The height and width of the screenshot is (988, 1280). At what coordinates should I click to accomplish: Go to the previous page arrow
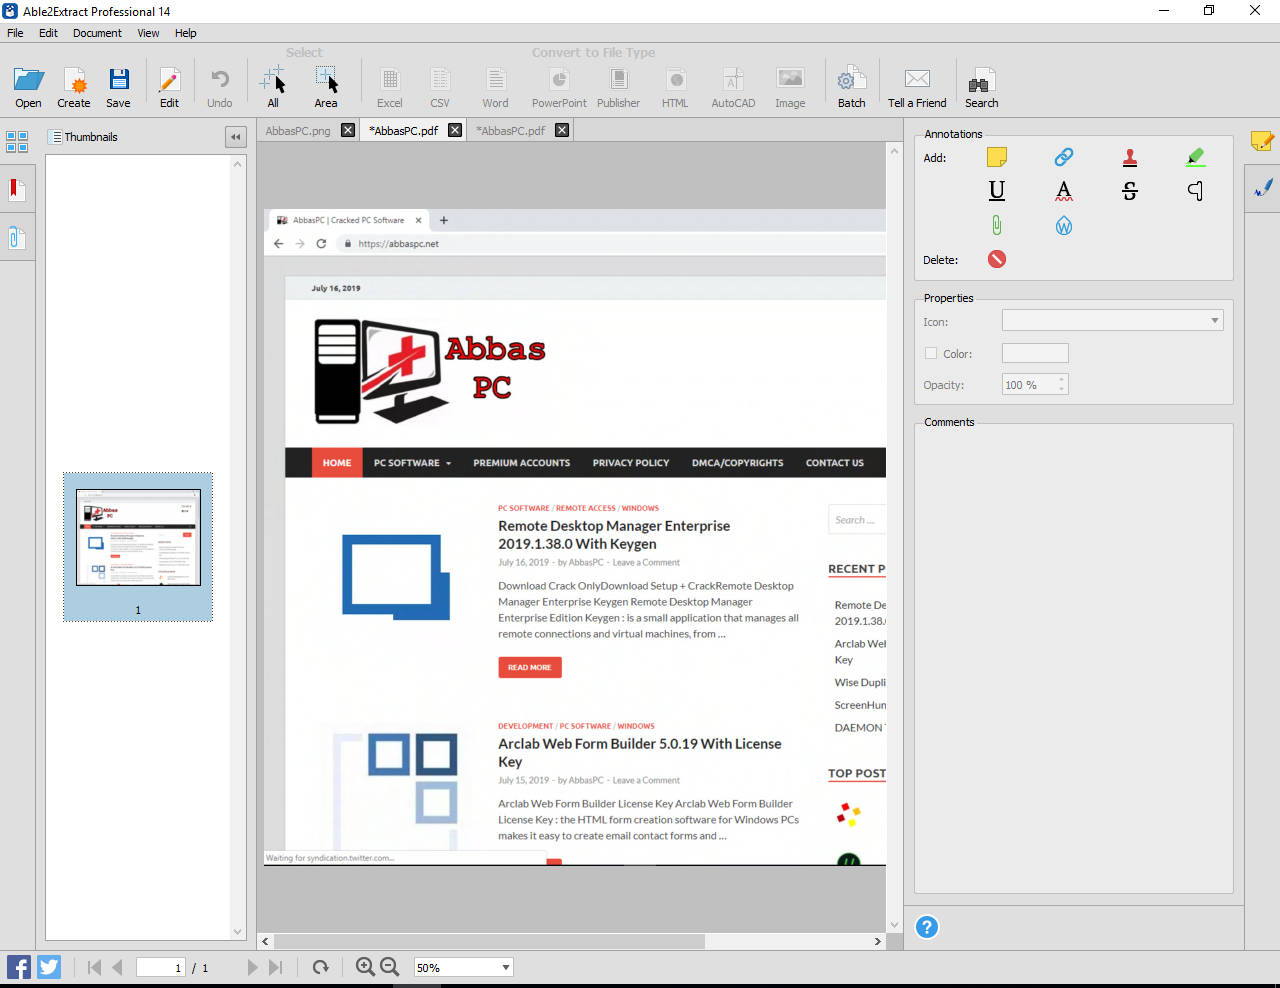(117, 967)
